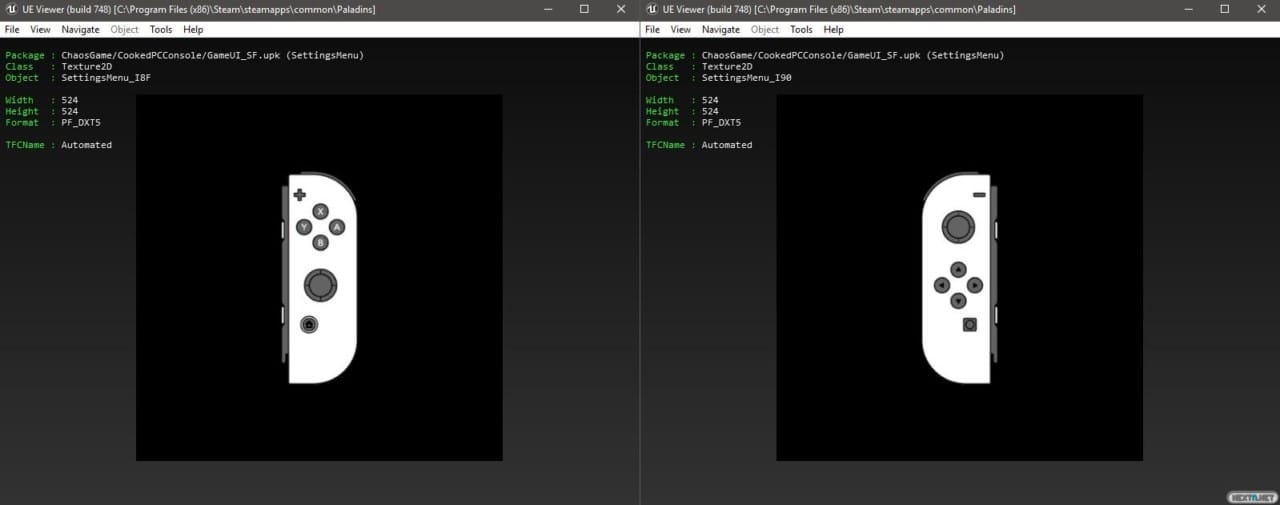Click the left arrow D-pad button
Screen dimensions: 1280x505
pyautogui.click(x=941, y=285)
